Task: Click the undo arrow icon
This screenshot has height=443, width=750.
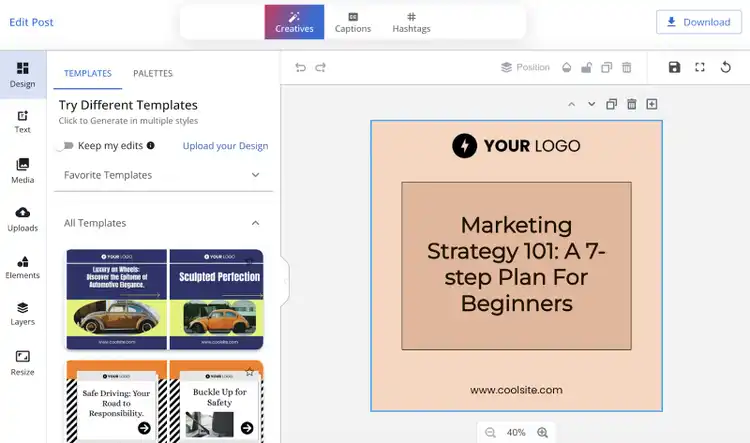Action: (300, 67)
